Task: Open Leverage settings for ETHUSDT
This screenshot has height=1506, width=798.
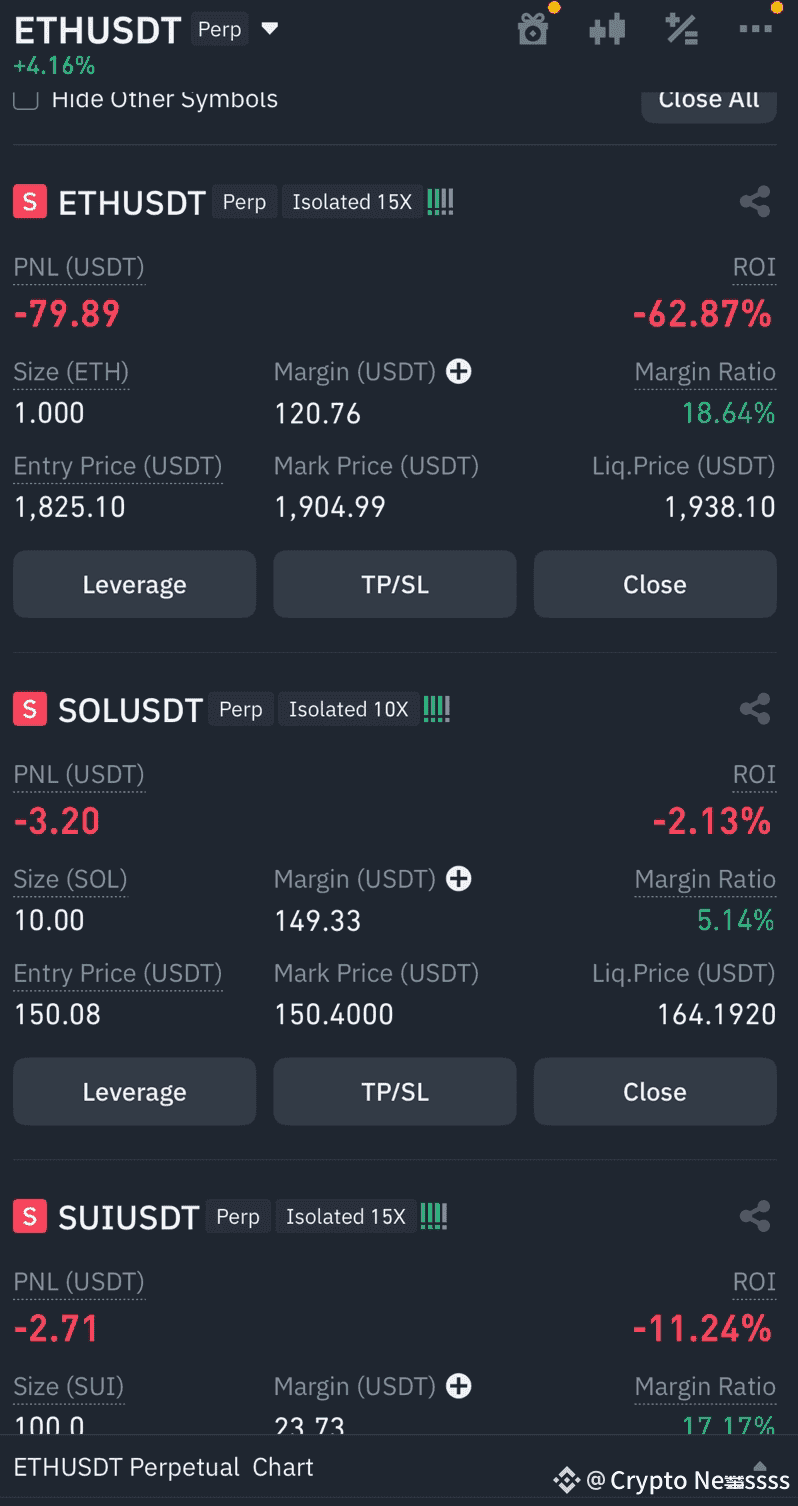Action: pyautogui.click(x=135, y=584)
